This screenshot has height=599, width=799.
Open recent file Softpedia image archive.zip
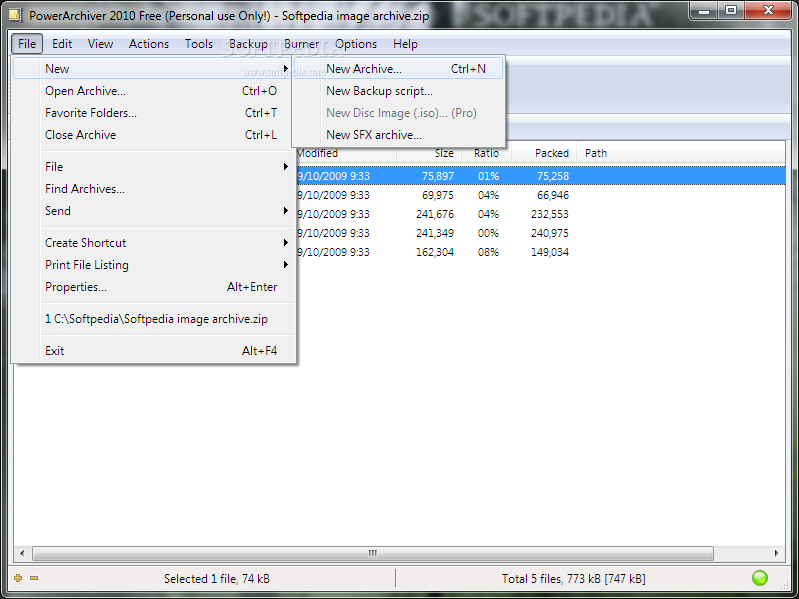(x=152, y=319)
